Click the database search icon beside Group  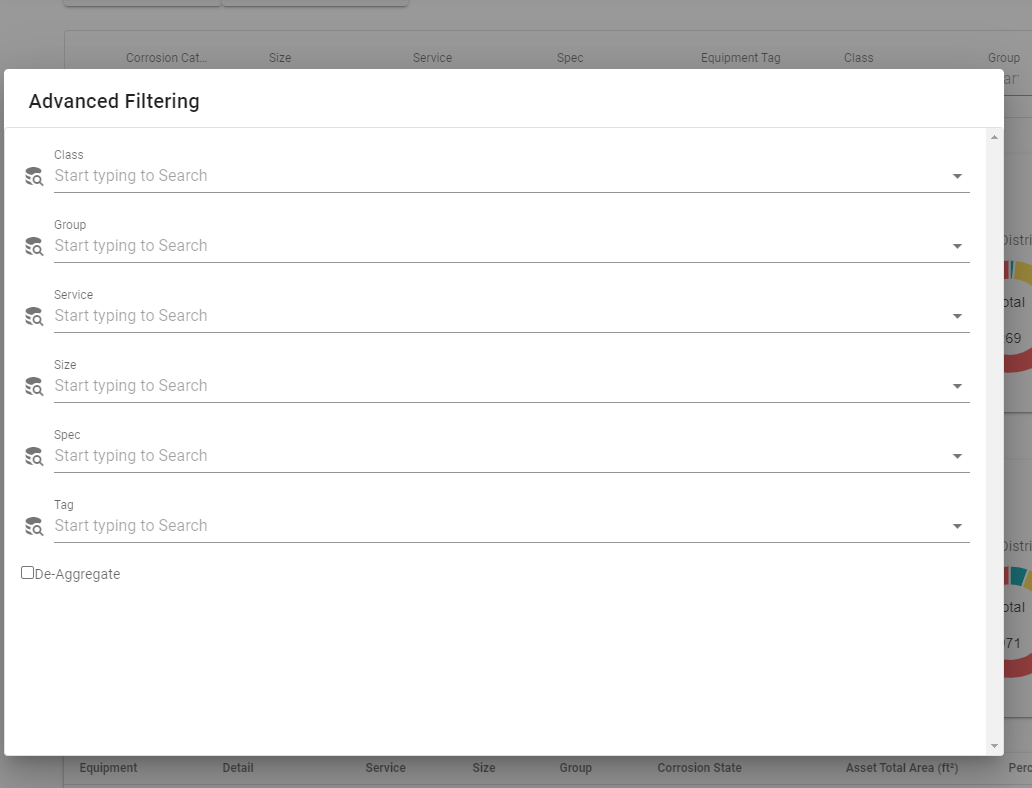(34, 247)
